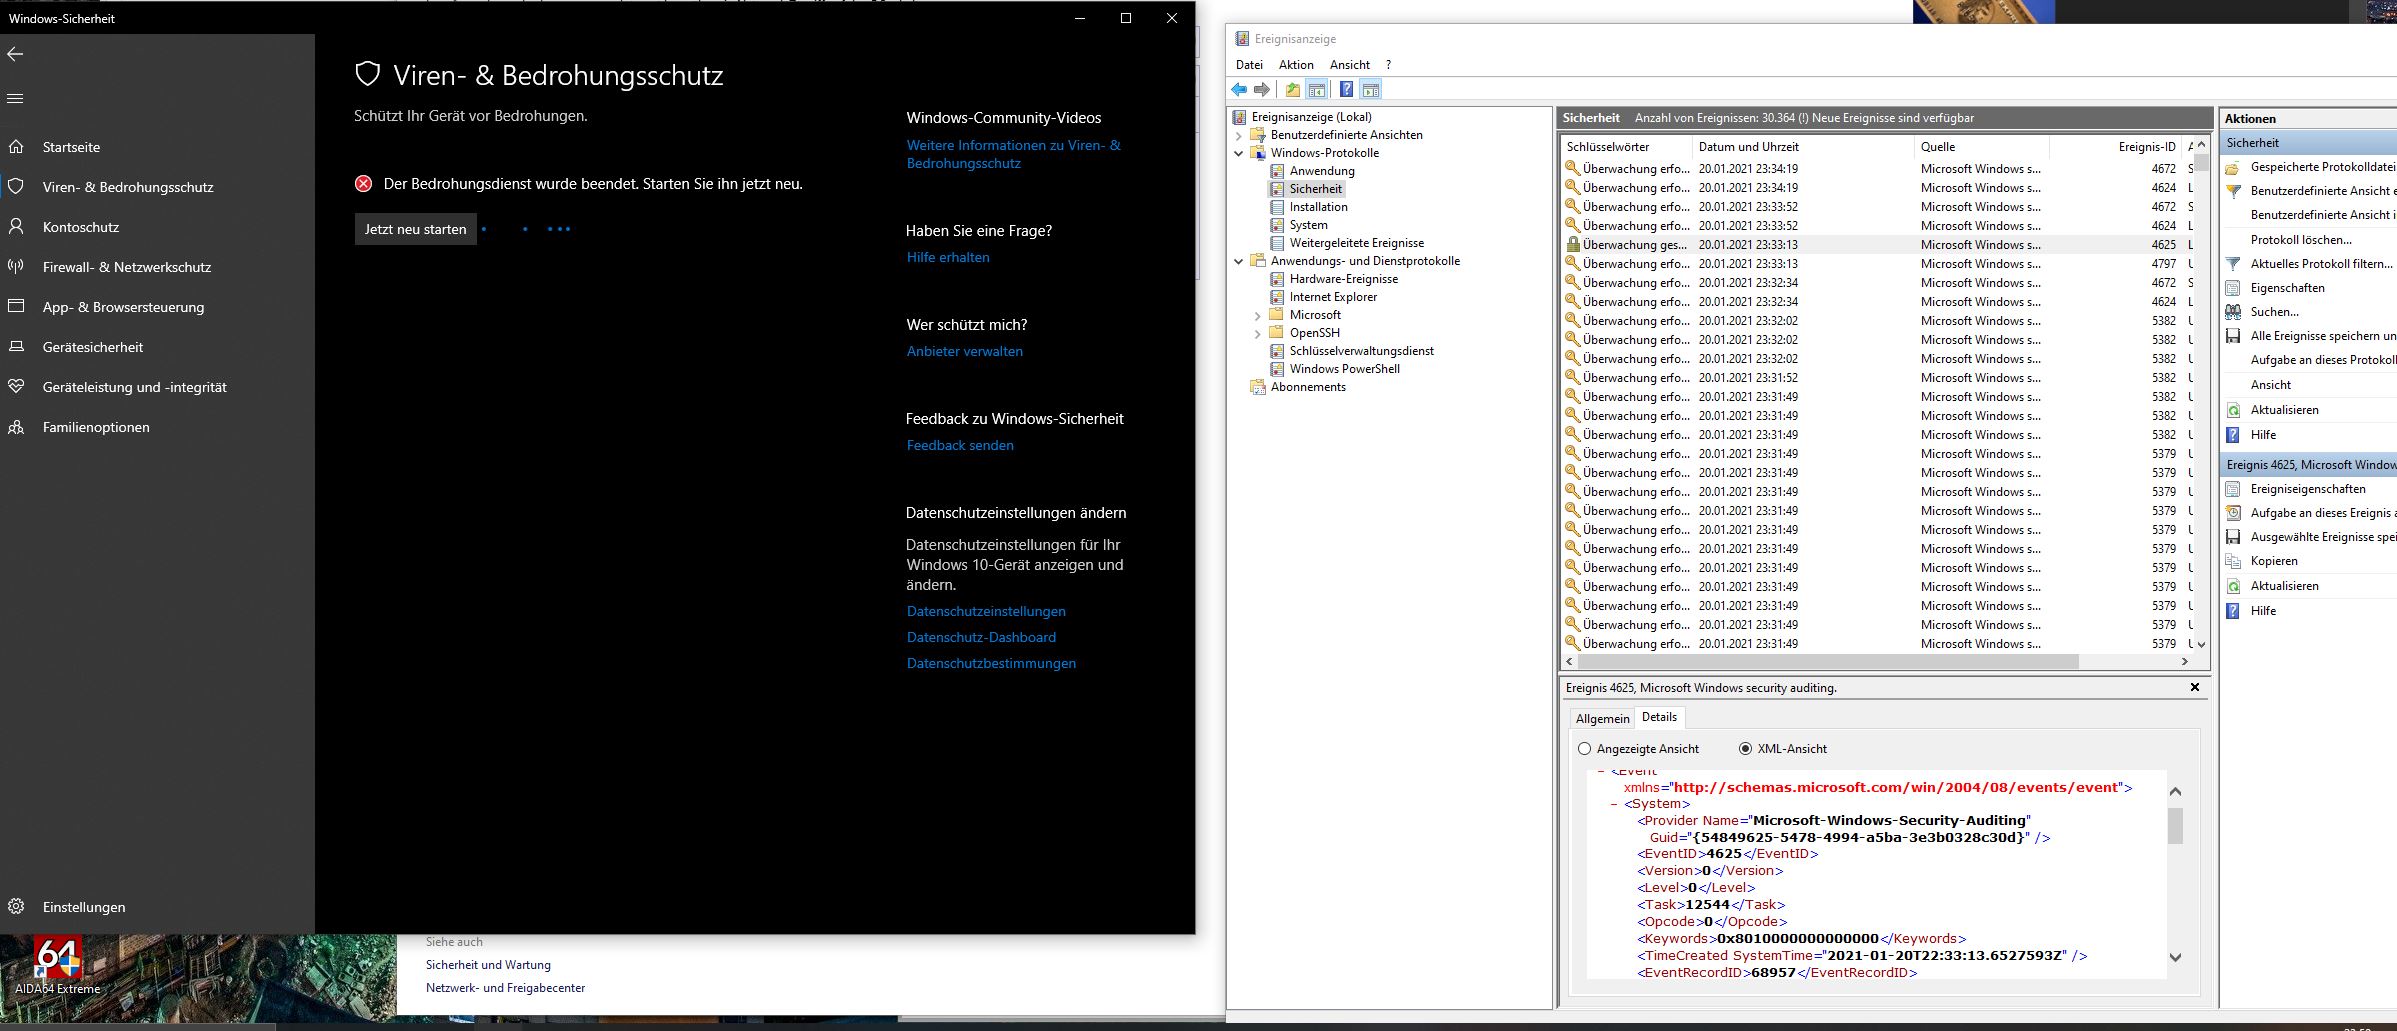Open the Datenschutz-Dashboard link
Viewport: 2397px width, 1031px height.
[981, 638]
